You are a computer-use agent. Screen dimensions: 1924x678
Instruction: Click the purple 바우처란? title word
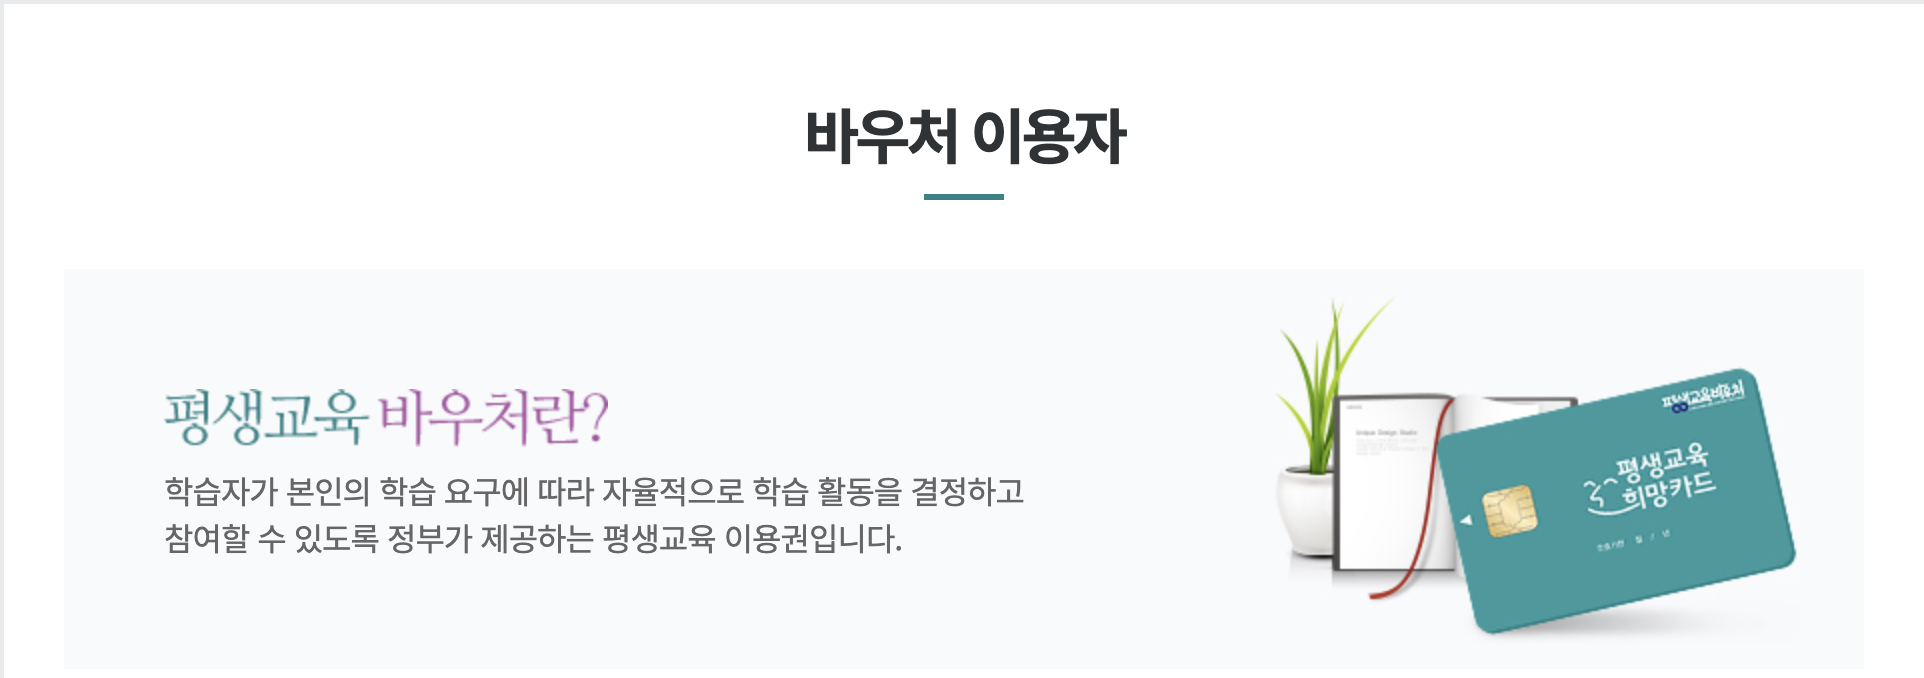coord(495,416)
